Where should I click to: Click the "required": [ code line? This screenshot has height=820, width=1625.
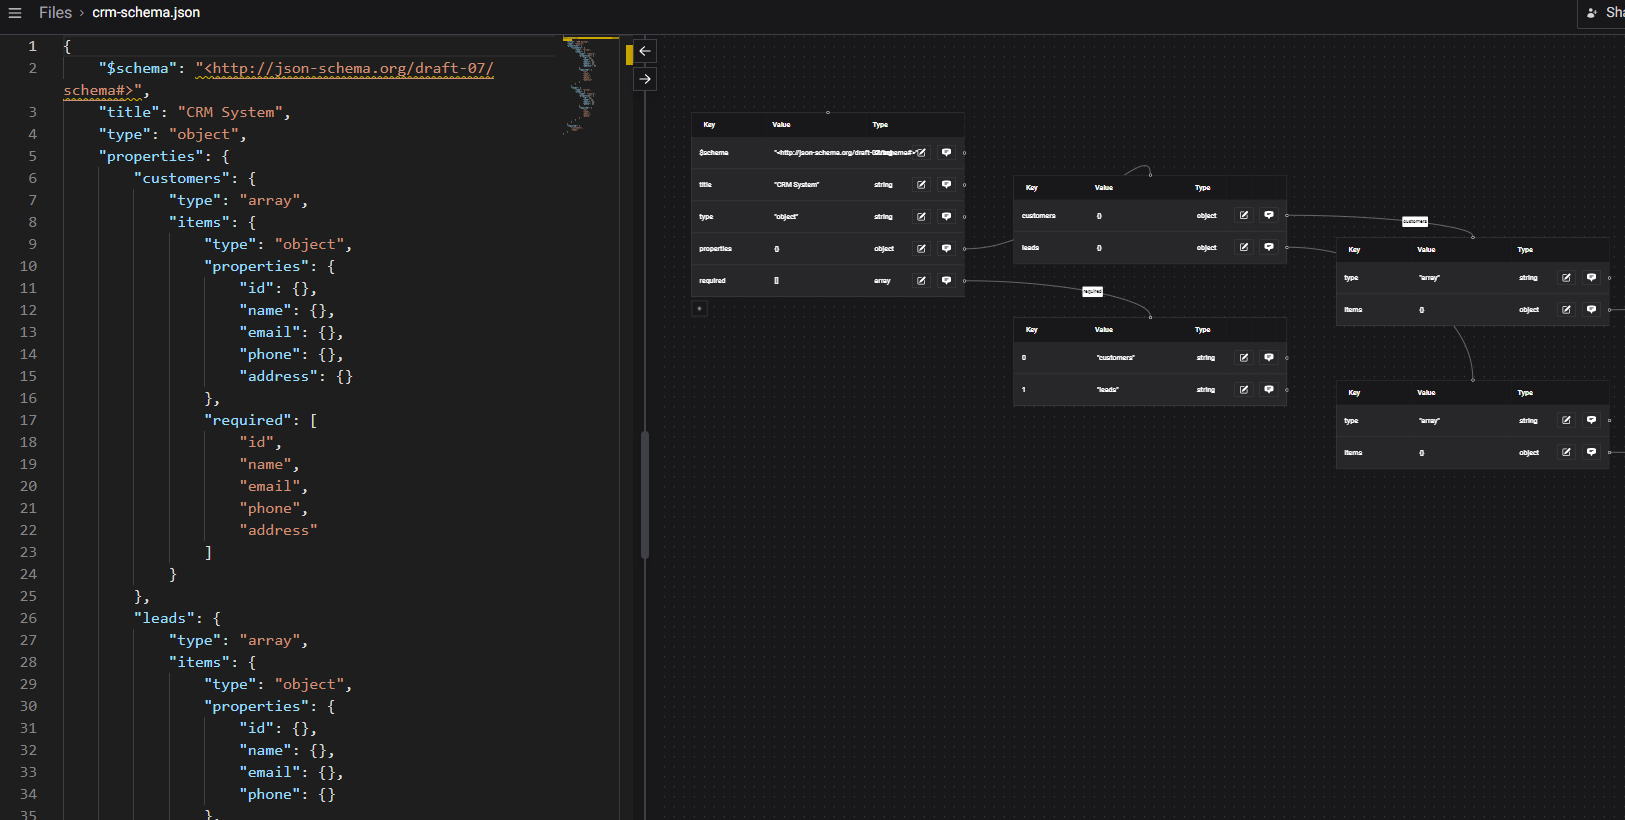(x=261, y=421)
